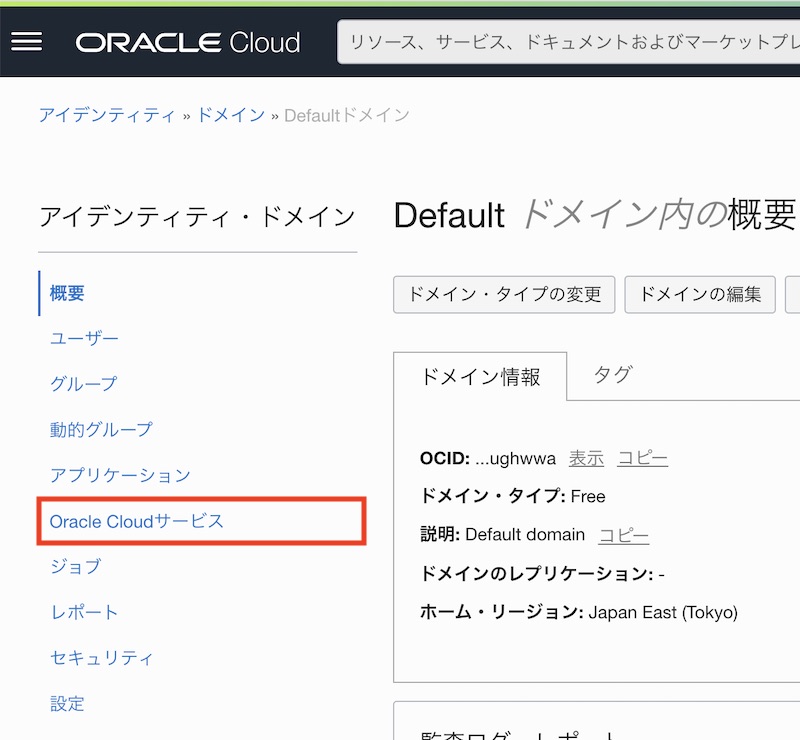Copy the OCID using コピー link
Image resolution: width=800 pixels, height=740 pixels.
click(x=642, y=459)
